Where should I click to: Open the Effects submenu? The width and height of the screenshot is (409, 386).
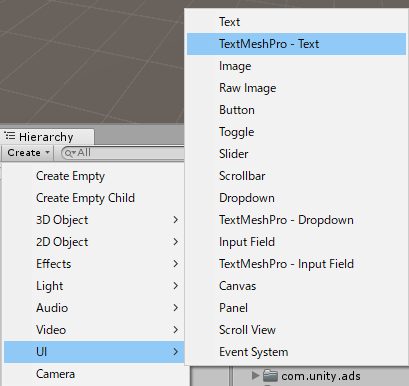(94, 264)
